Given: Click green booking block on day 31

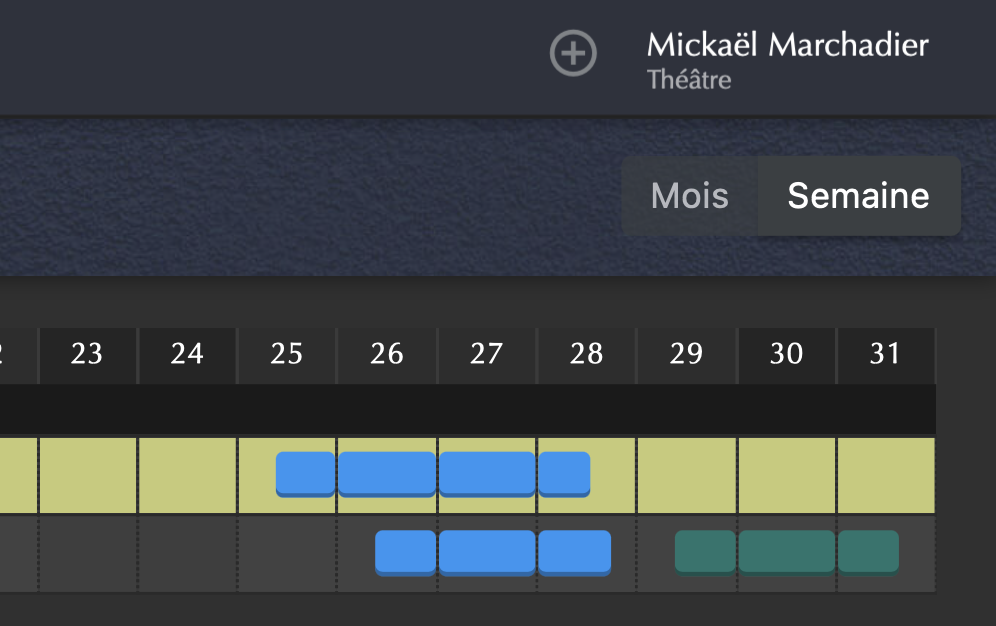Looking at the screenshot, I should 868,551.
